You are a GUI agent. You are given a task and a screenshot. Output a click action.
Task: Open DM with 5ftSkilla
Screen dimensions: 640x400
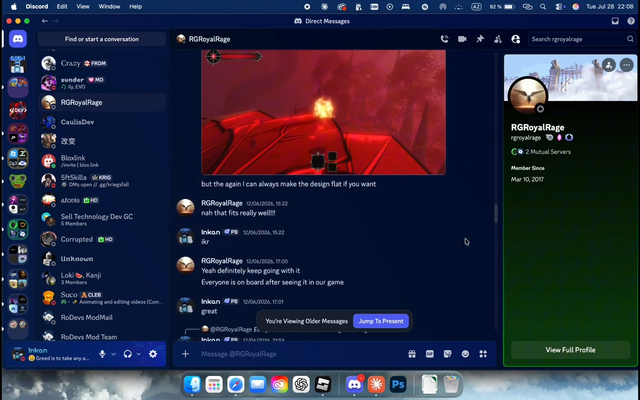[x=102, y=180]
